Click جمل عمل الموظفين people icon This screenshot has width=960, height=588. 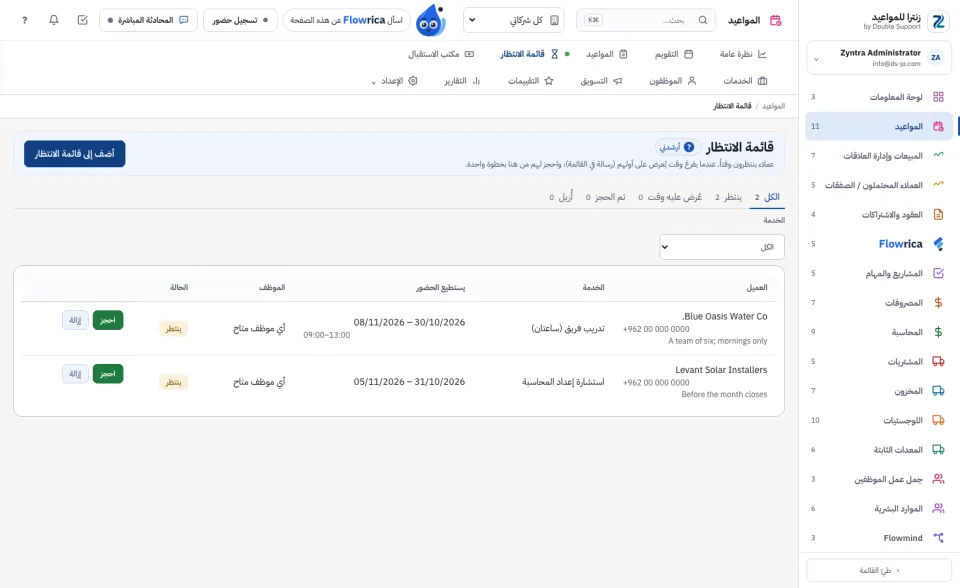tap(938, 479)
